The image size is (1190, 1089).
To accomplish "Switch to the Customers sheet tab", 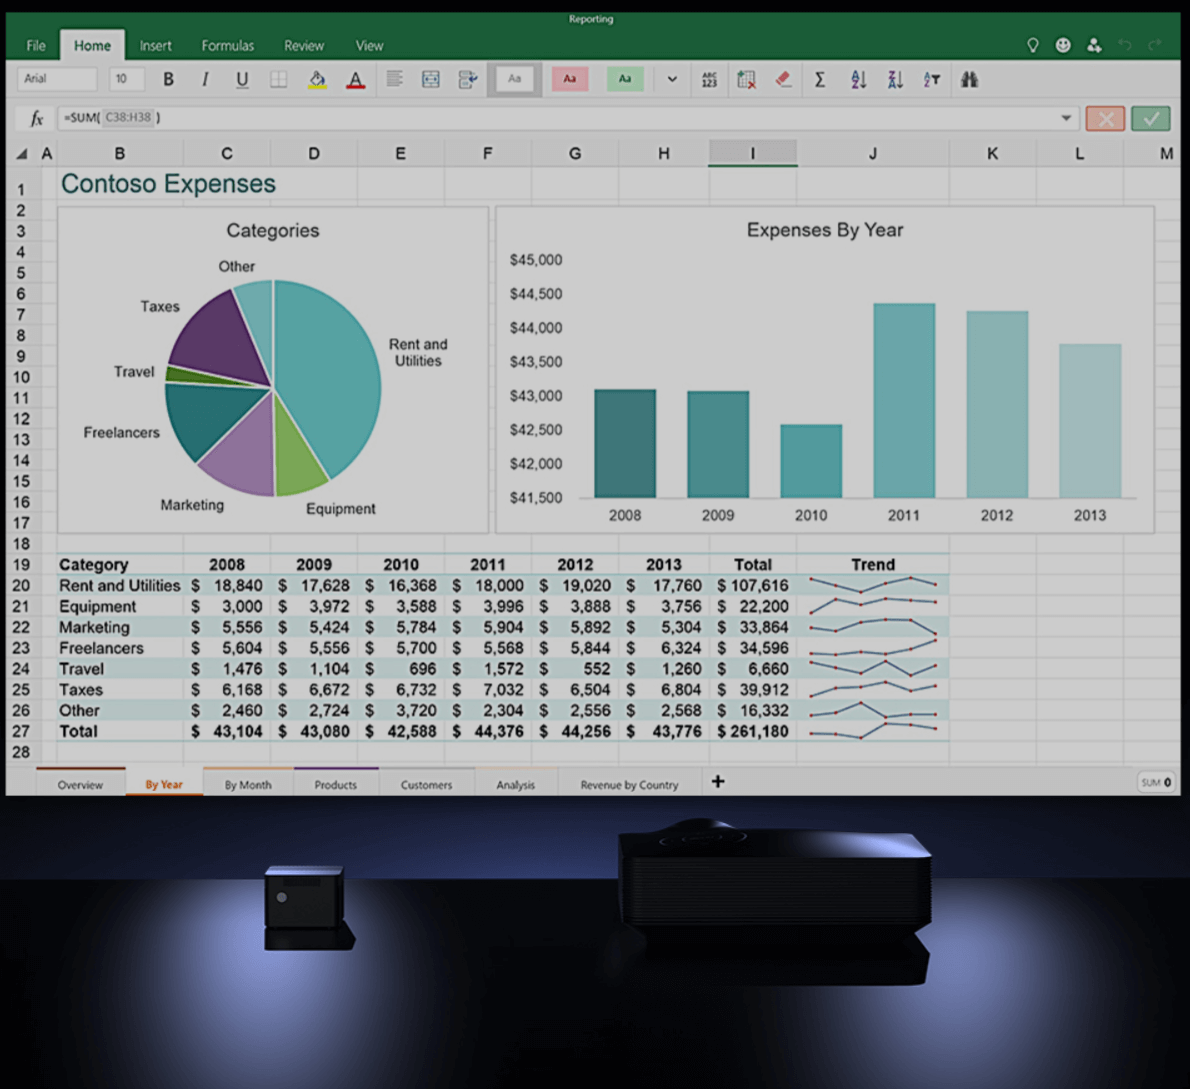I will (427, 785).
